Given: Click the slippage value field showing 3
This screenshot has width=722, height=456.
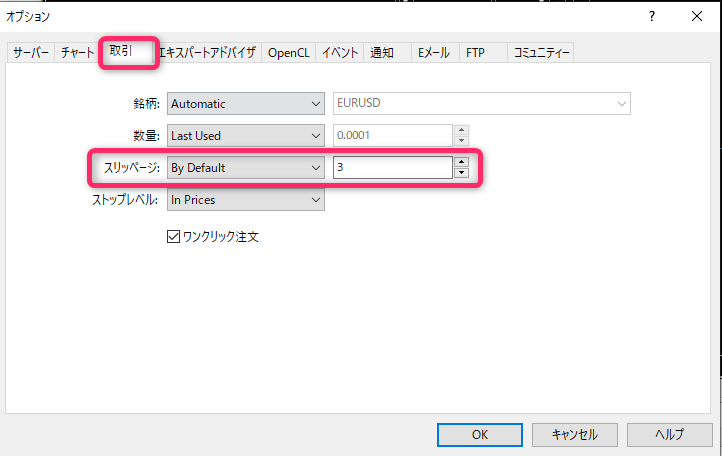Looking at the screenshot, I should pyautogui.click(x=393, y=168).
